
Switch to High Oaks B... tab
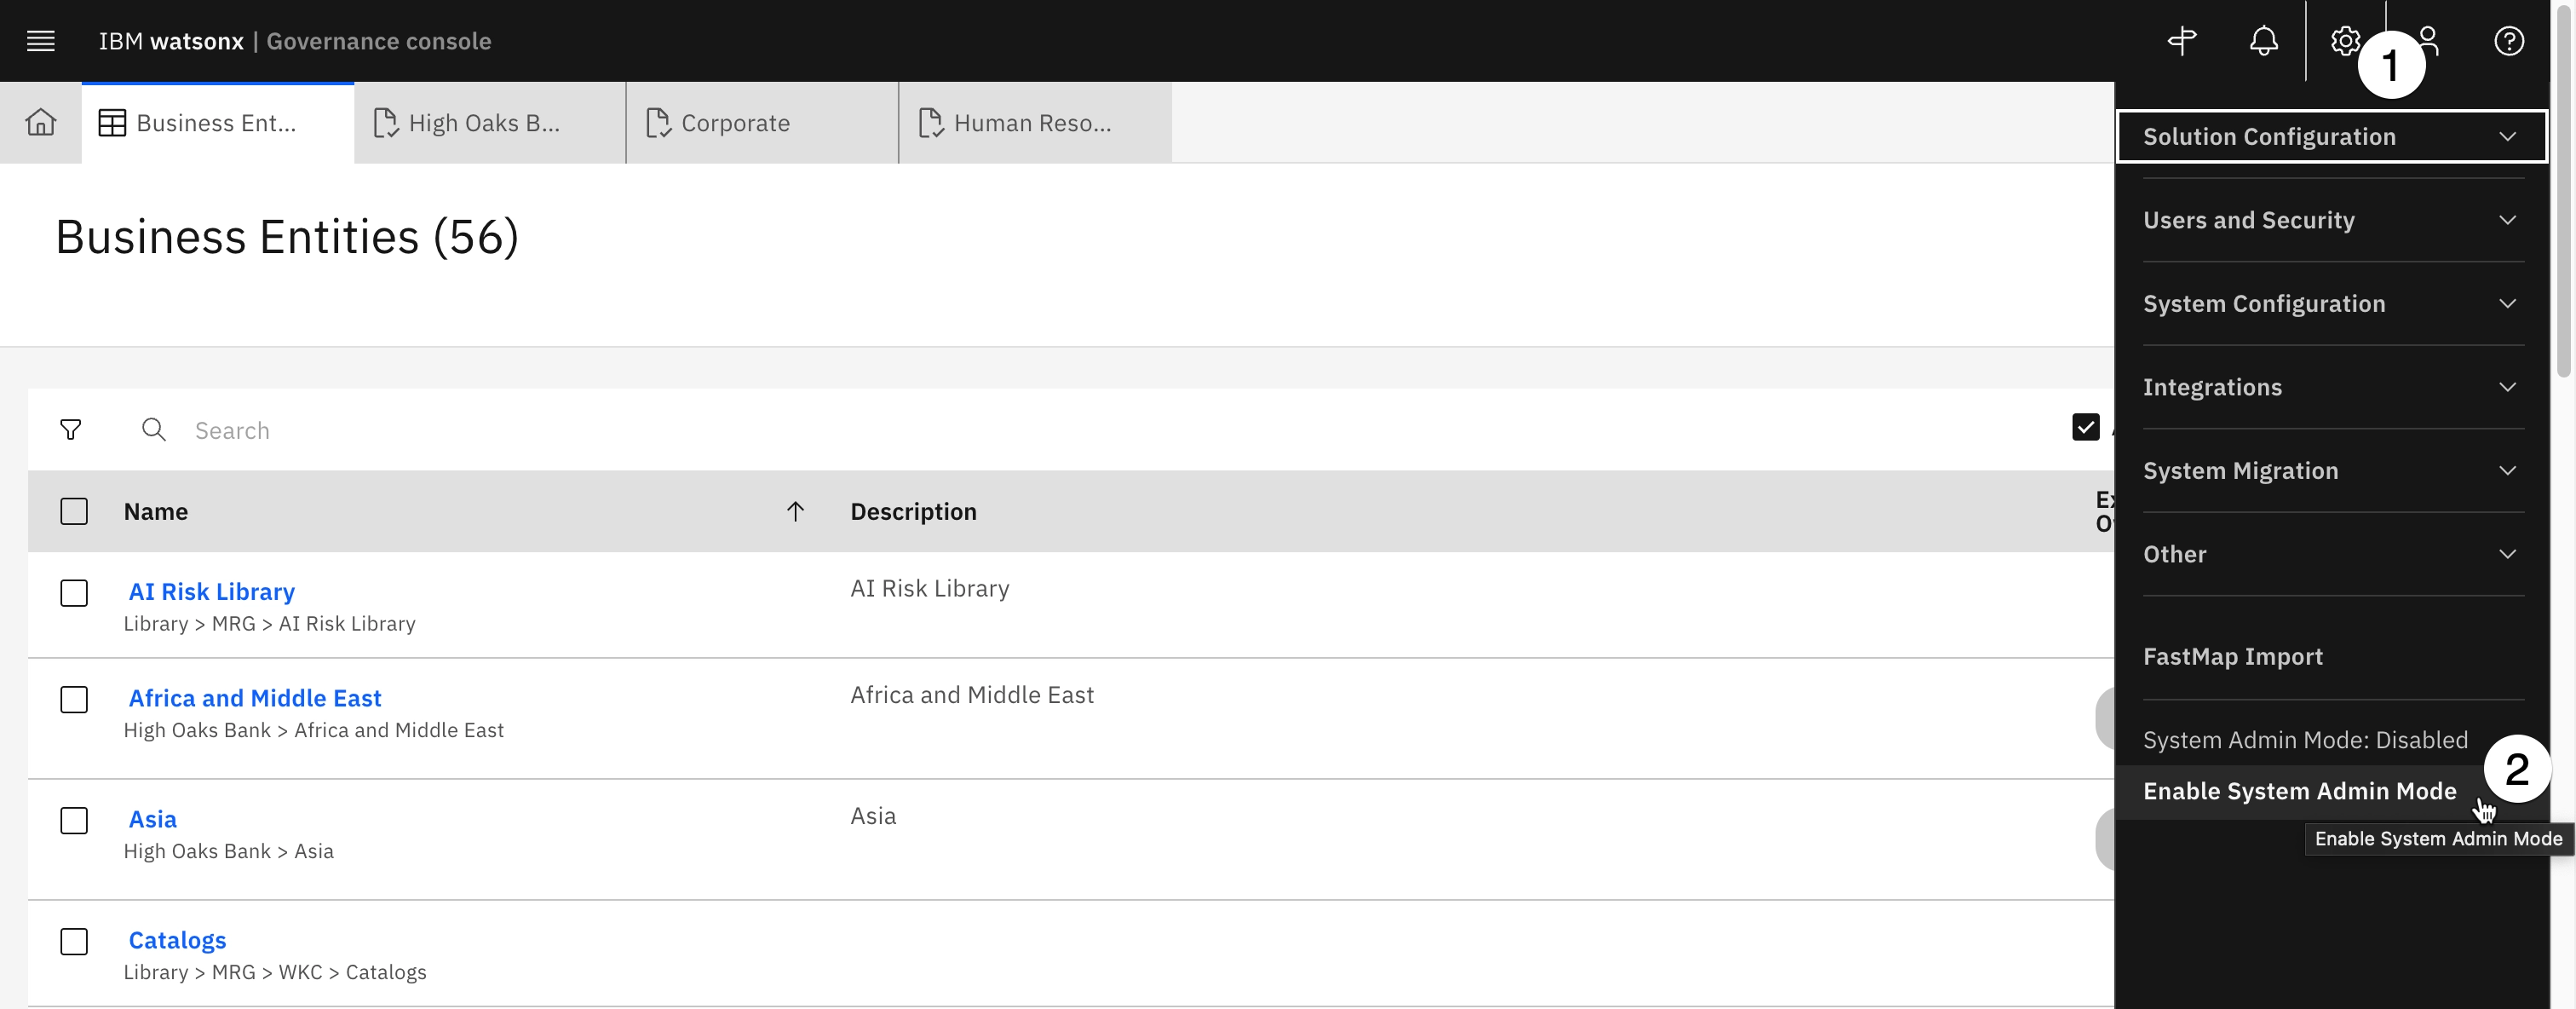pyautogui.click(x=490, y=123)
